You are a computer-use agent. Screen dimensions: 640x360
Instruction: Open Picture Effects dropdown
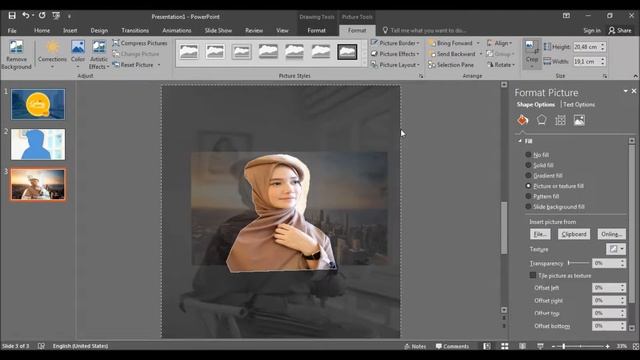[395, 54]
